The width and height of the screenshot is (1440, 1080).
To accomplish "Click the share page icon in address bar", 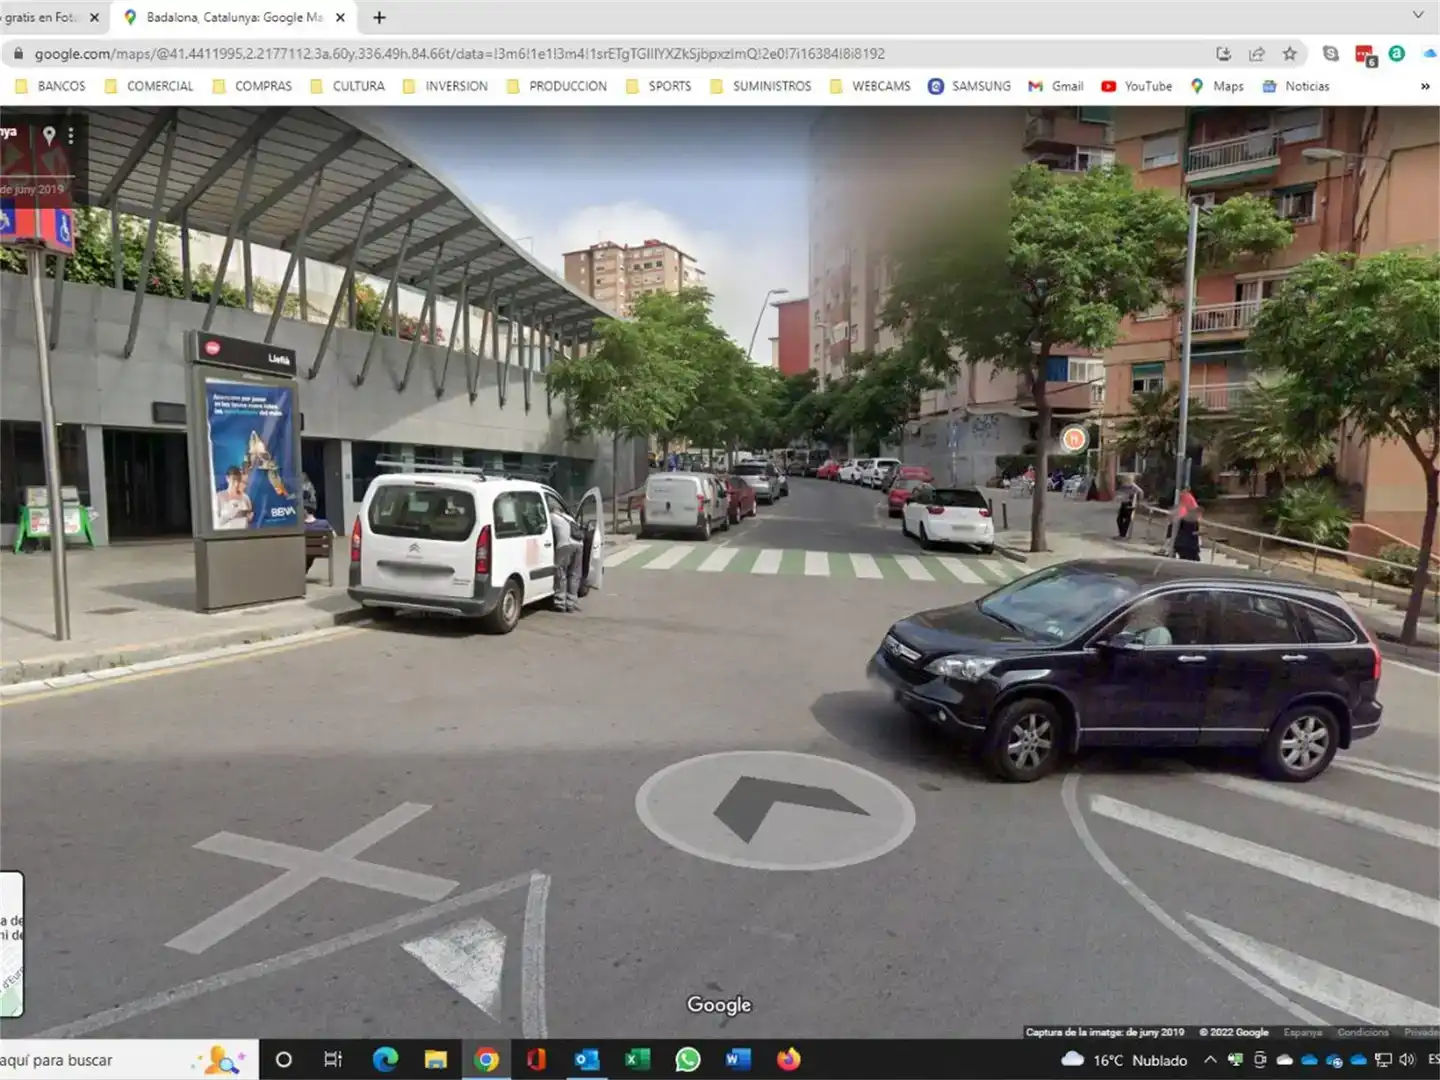I will pos(1257,54).
